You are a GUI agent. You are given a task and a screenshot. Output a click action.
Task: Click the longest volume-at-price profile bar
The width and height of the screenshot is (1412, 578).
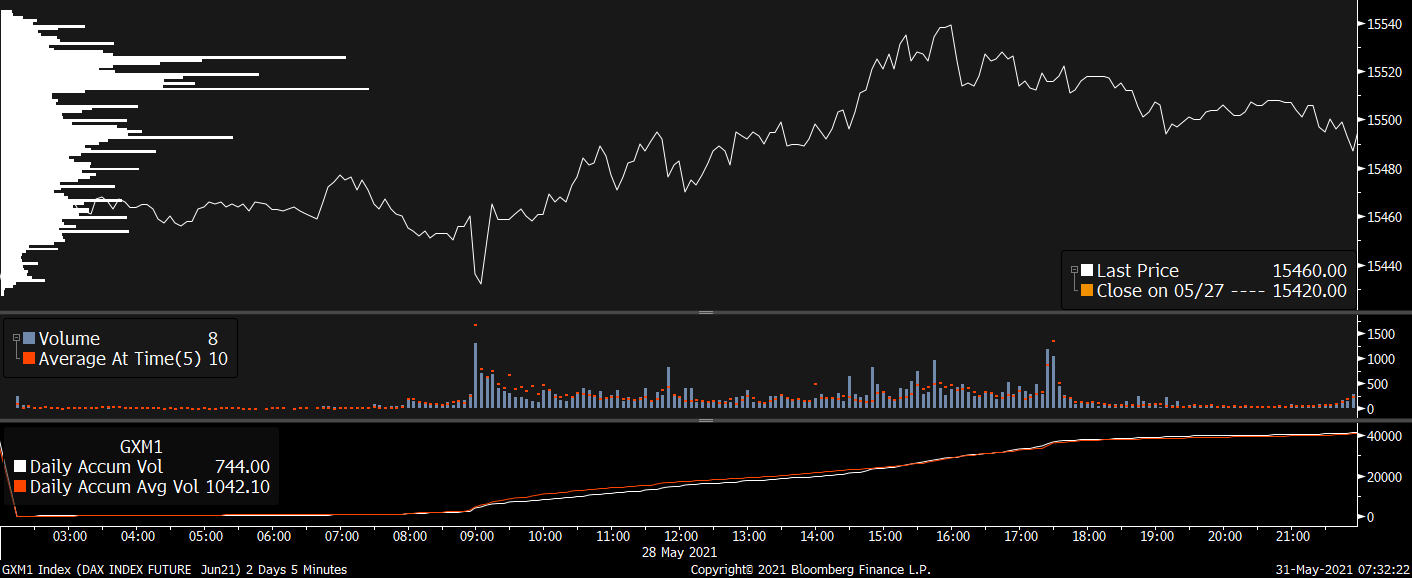click(185, 89)
